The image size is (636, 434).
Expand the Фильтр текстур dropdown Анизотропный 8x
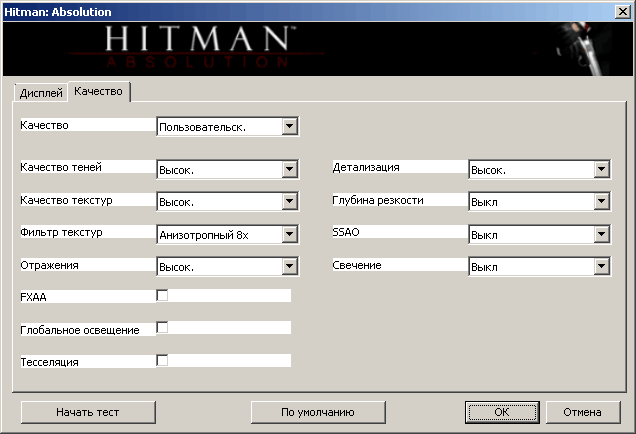click(228, 234)
